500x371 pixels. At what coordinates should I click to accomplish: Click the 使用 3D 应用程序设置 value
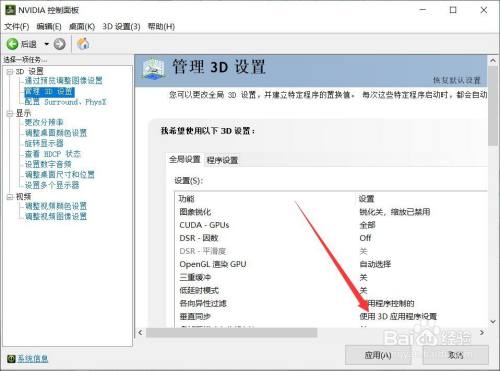coord(398,316)
